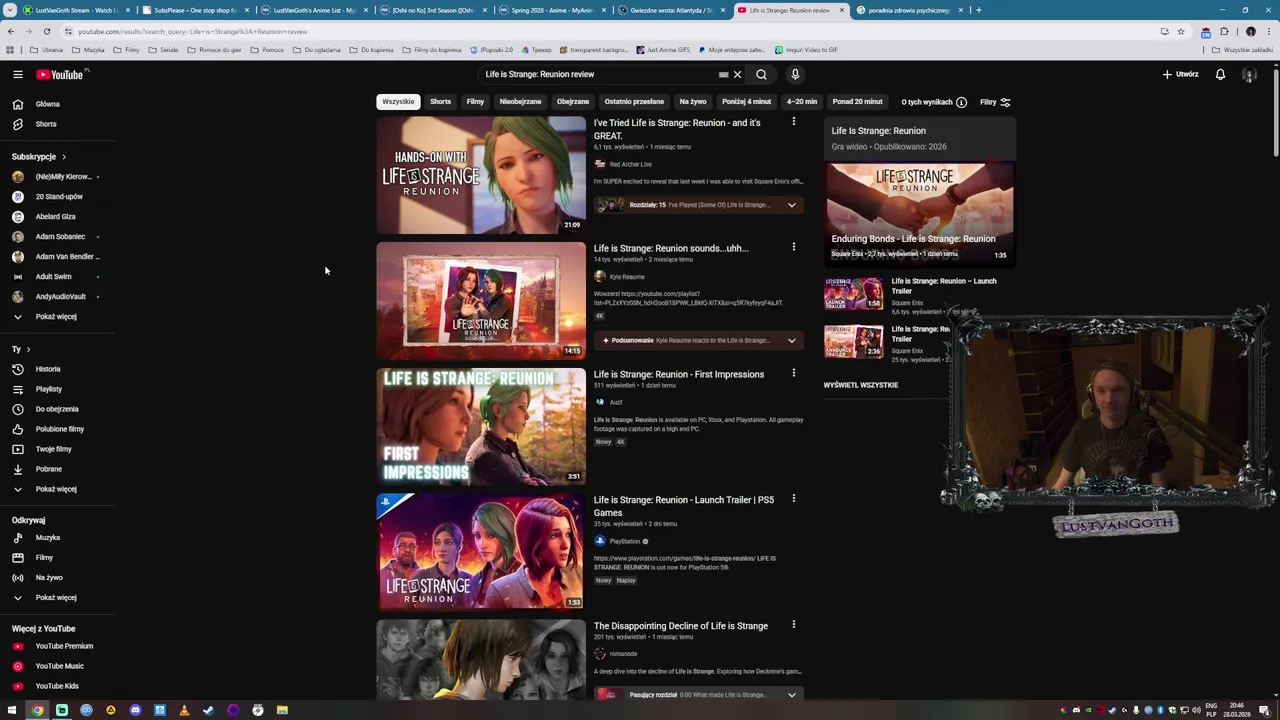Select the Shorts filter chip
Image resolution: width=1280 pixels, height=720 pixels.
[x=440, y=101]
